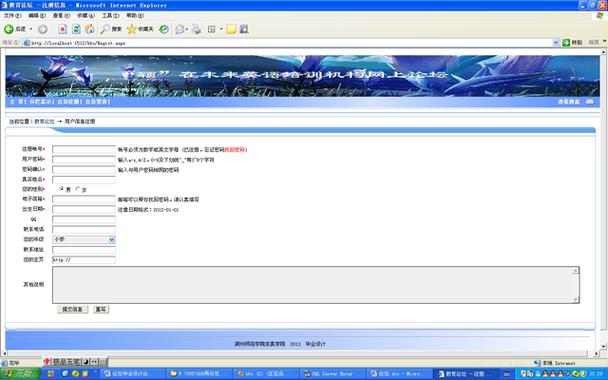608x380 pixels.
Task: Open the 收藏 (Favorites) menu
Action: (x=86, y=16)
